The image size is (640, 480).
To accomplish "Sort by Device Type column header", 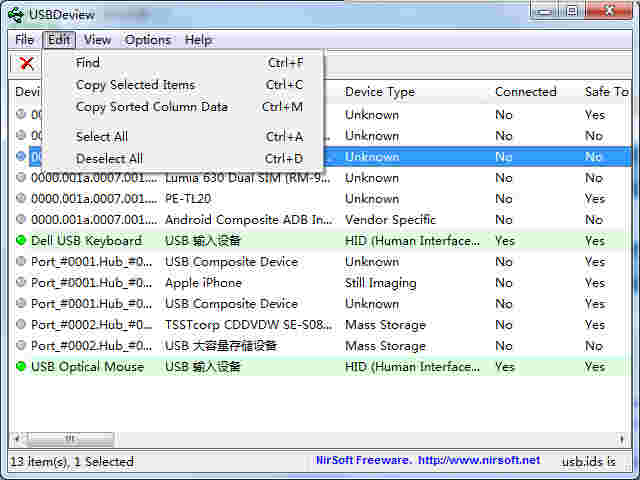I will (380, 92).
